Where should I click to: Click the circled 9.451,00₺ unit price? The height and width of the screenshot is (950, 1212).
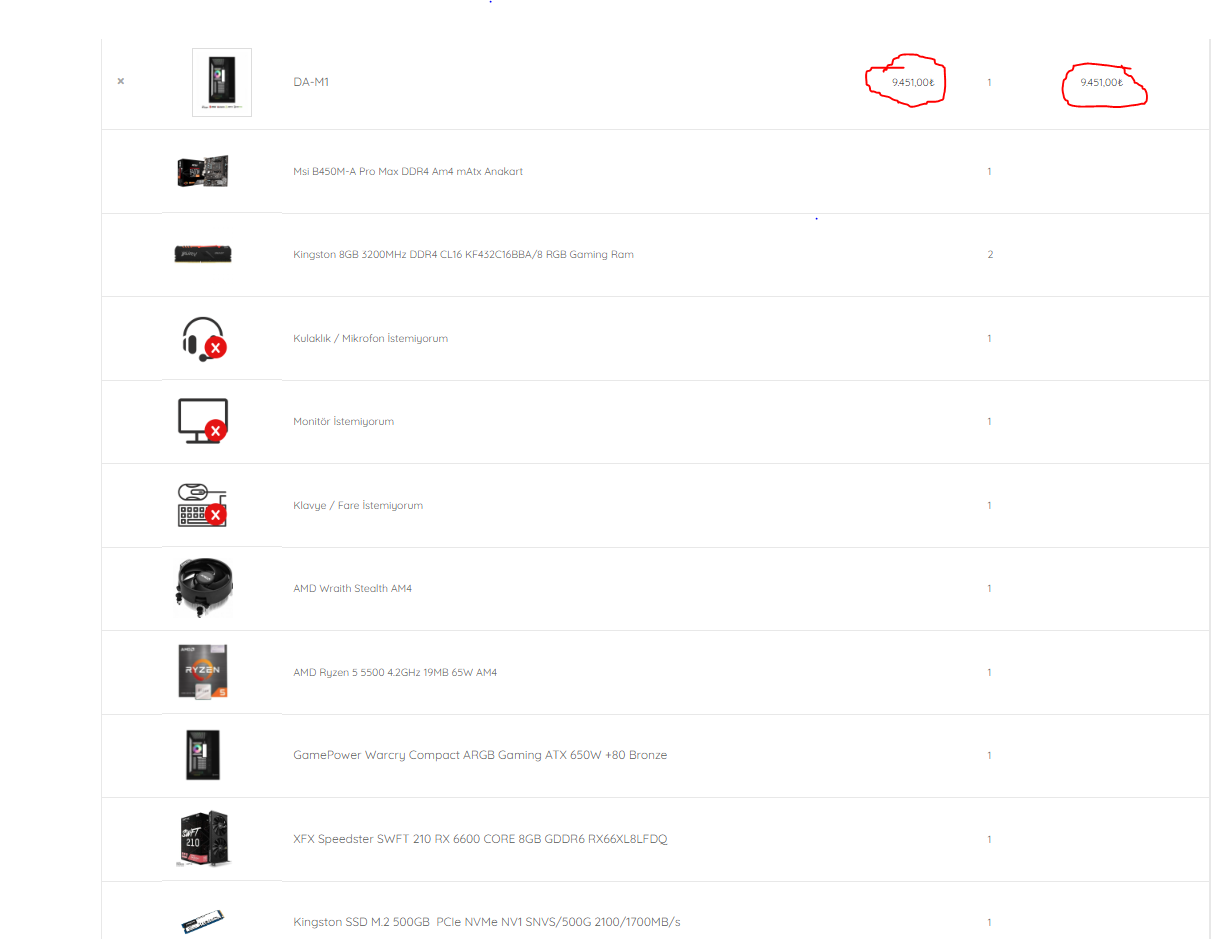pyautogui.click(x=913, y=82)
